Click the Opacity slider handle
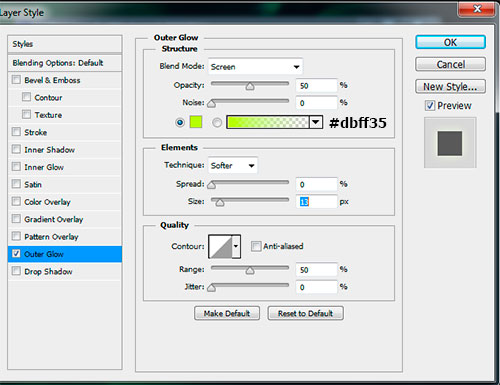This screenshot has height=385, width=500. pyautogui.click(x=250, y=87)
